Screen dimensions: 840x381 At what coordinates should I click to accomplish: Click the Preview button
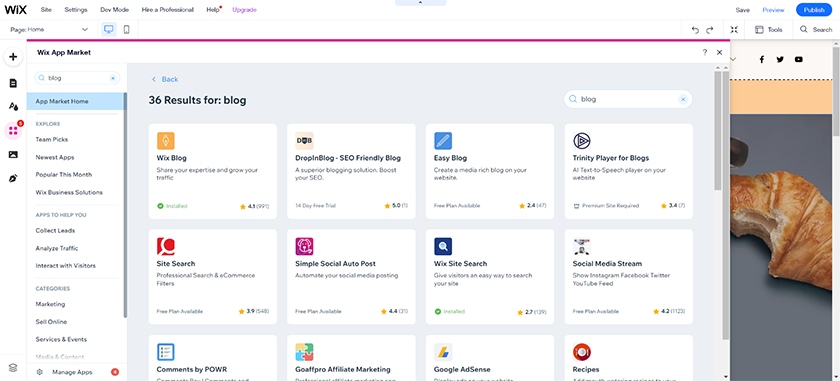[x=774, y=10]
